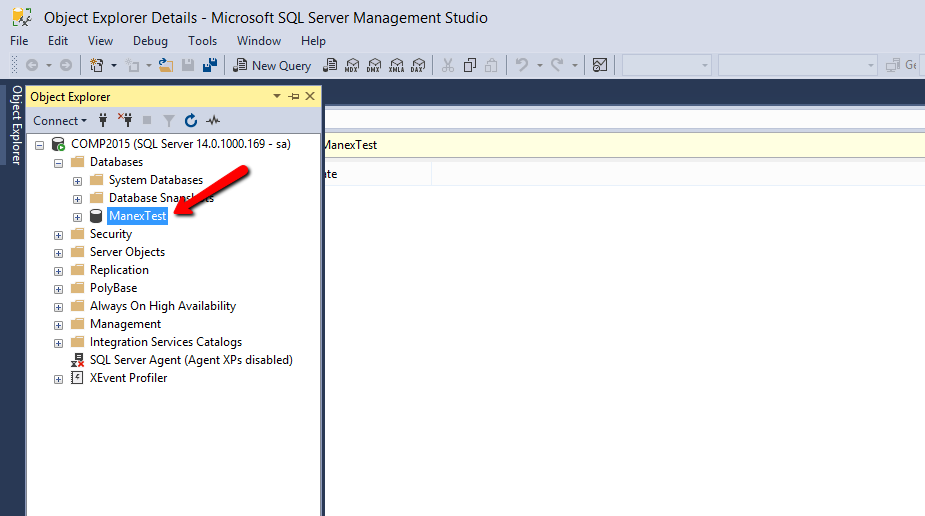Open the New Project dropdown arrow
925x516 pixels.
114,65
